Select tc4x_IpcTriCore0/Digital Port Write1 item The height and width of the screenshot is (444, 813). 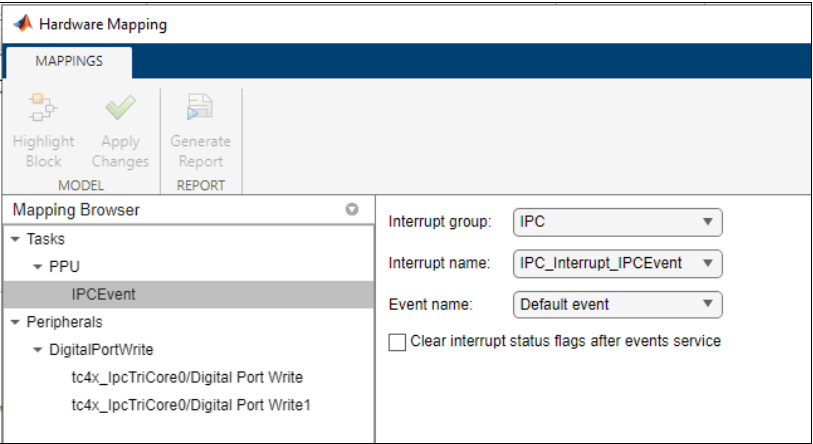(x=191, y=405)
